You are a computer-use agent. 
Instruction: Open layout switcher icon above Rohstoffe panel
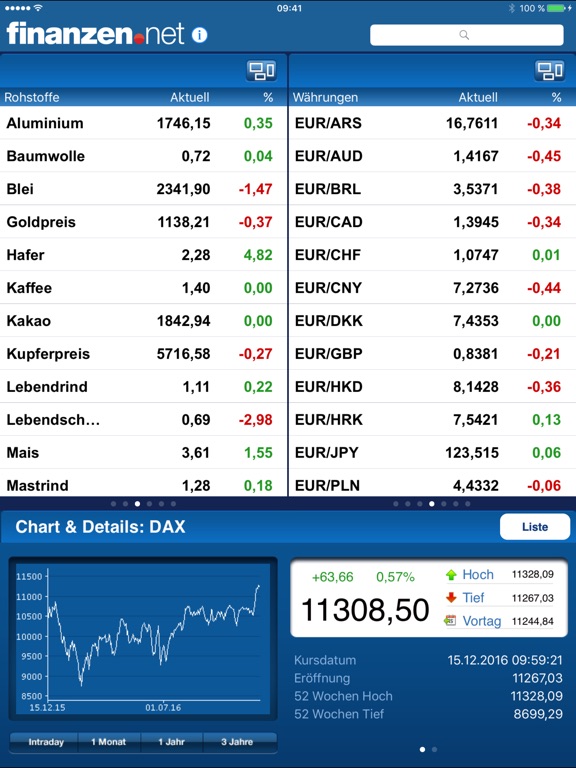[261, 71]
